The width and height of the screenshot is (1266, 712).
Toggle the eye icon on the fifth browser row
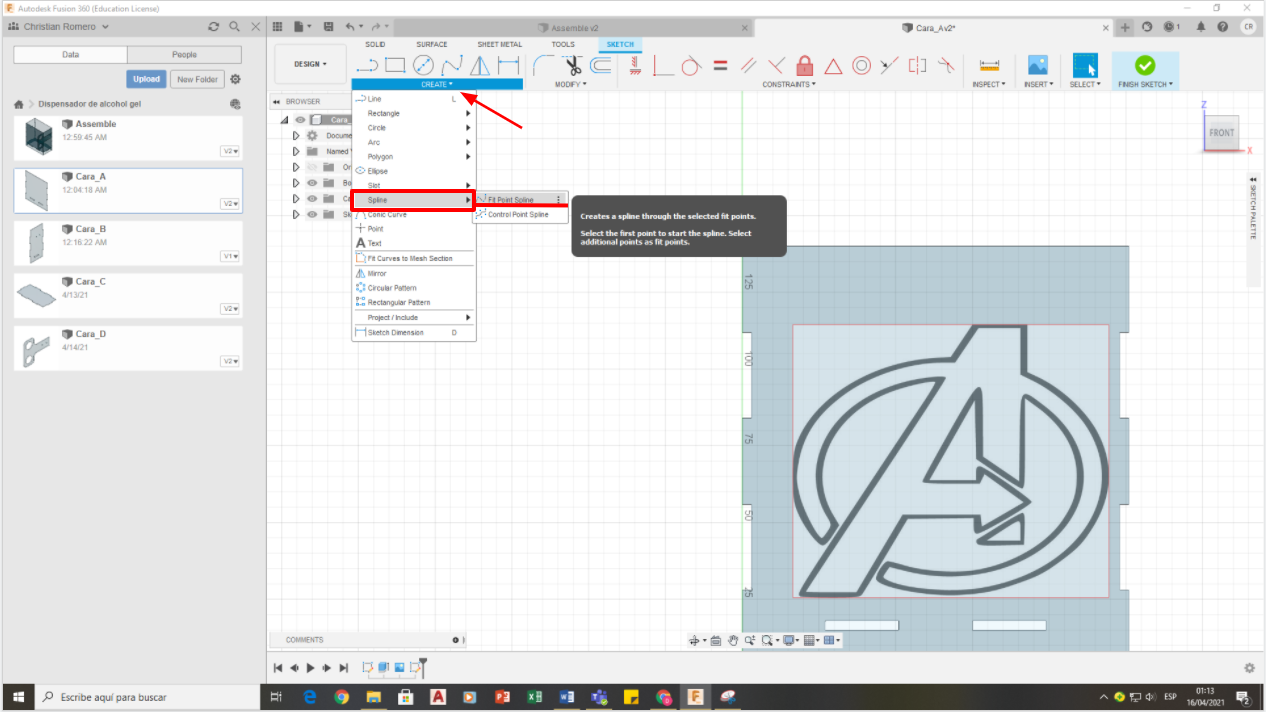(x=312, y=198)
